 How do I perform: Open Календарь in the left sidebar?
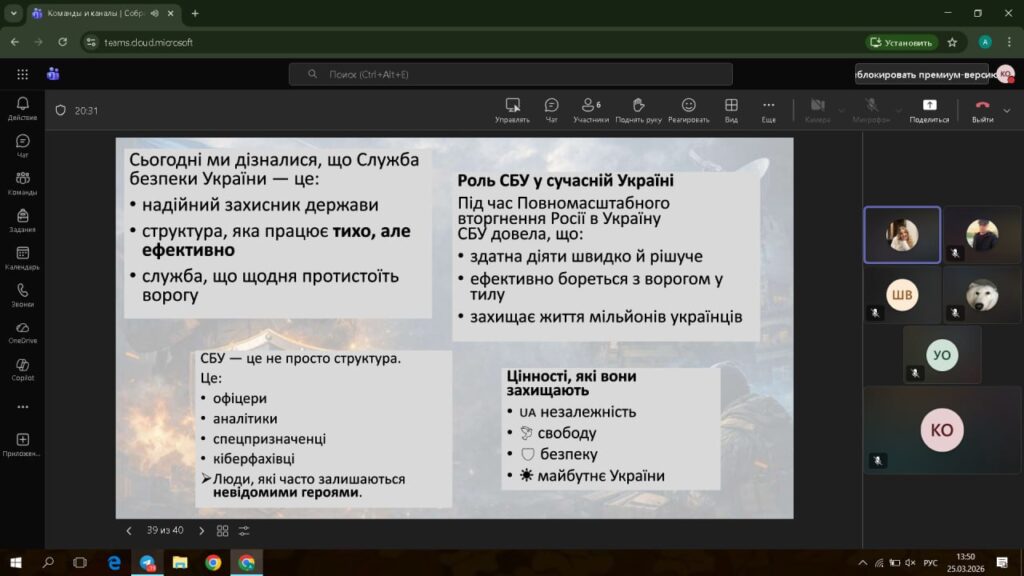[x=22, y=258]
